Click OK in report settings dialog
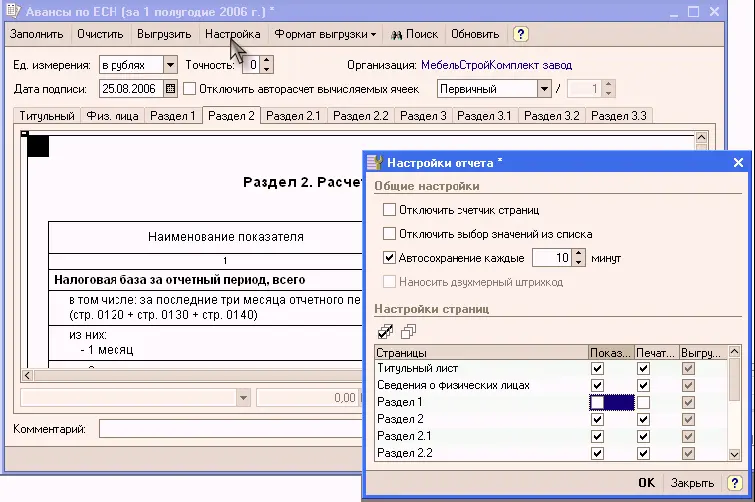The height and width of the screenshot is (502, 755). (x=646, y=483)
